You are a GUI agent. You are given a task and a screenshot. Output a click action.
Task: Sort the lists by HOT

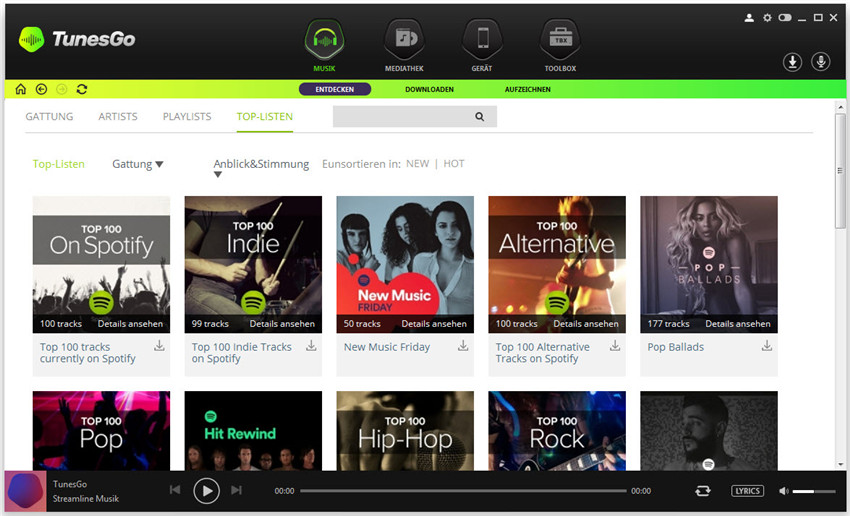(x=454, y=164)
